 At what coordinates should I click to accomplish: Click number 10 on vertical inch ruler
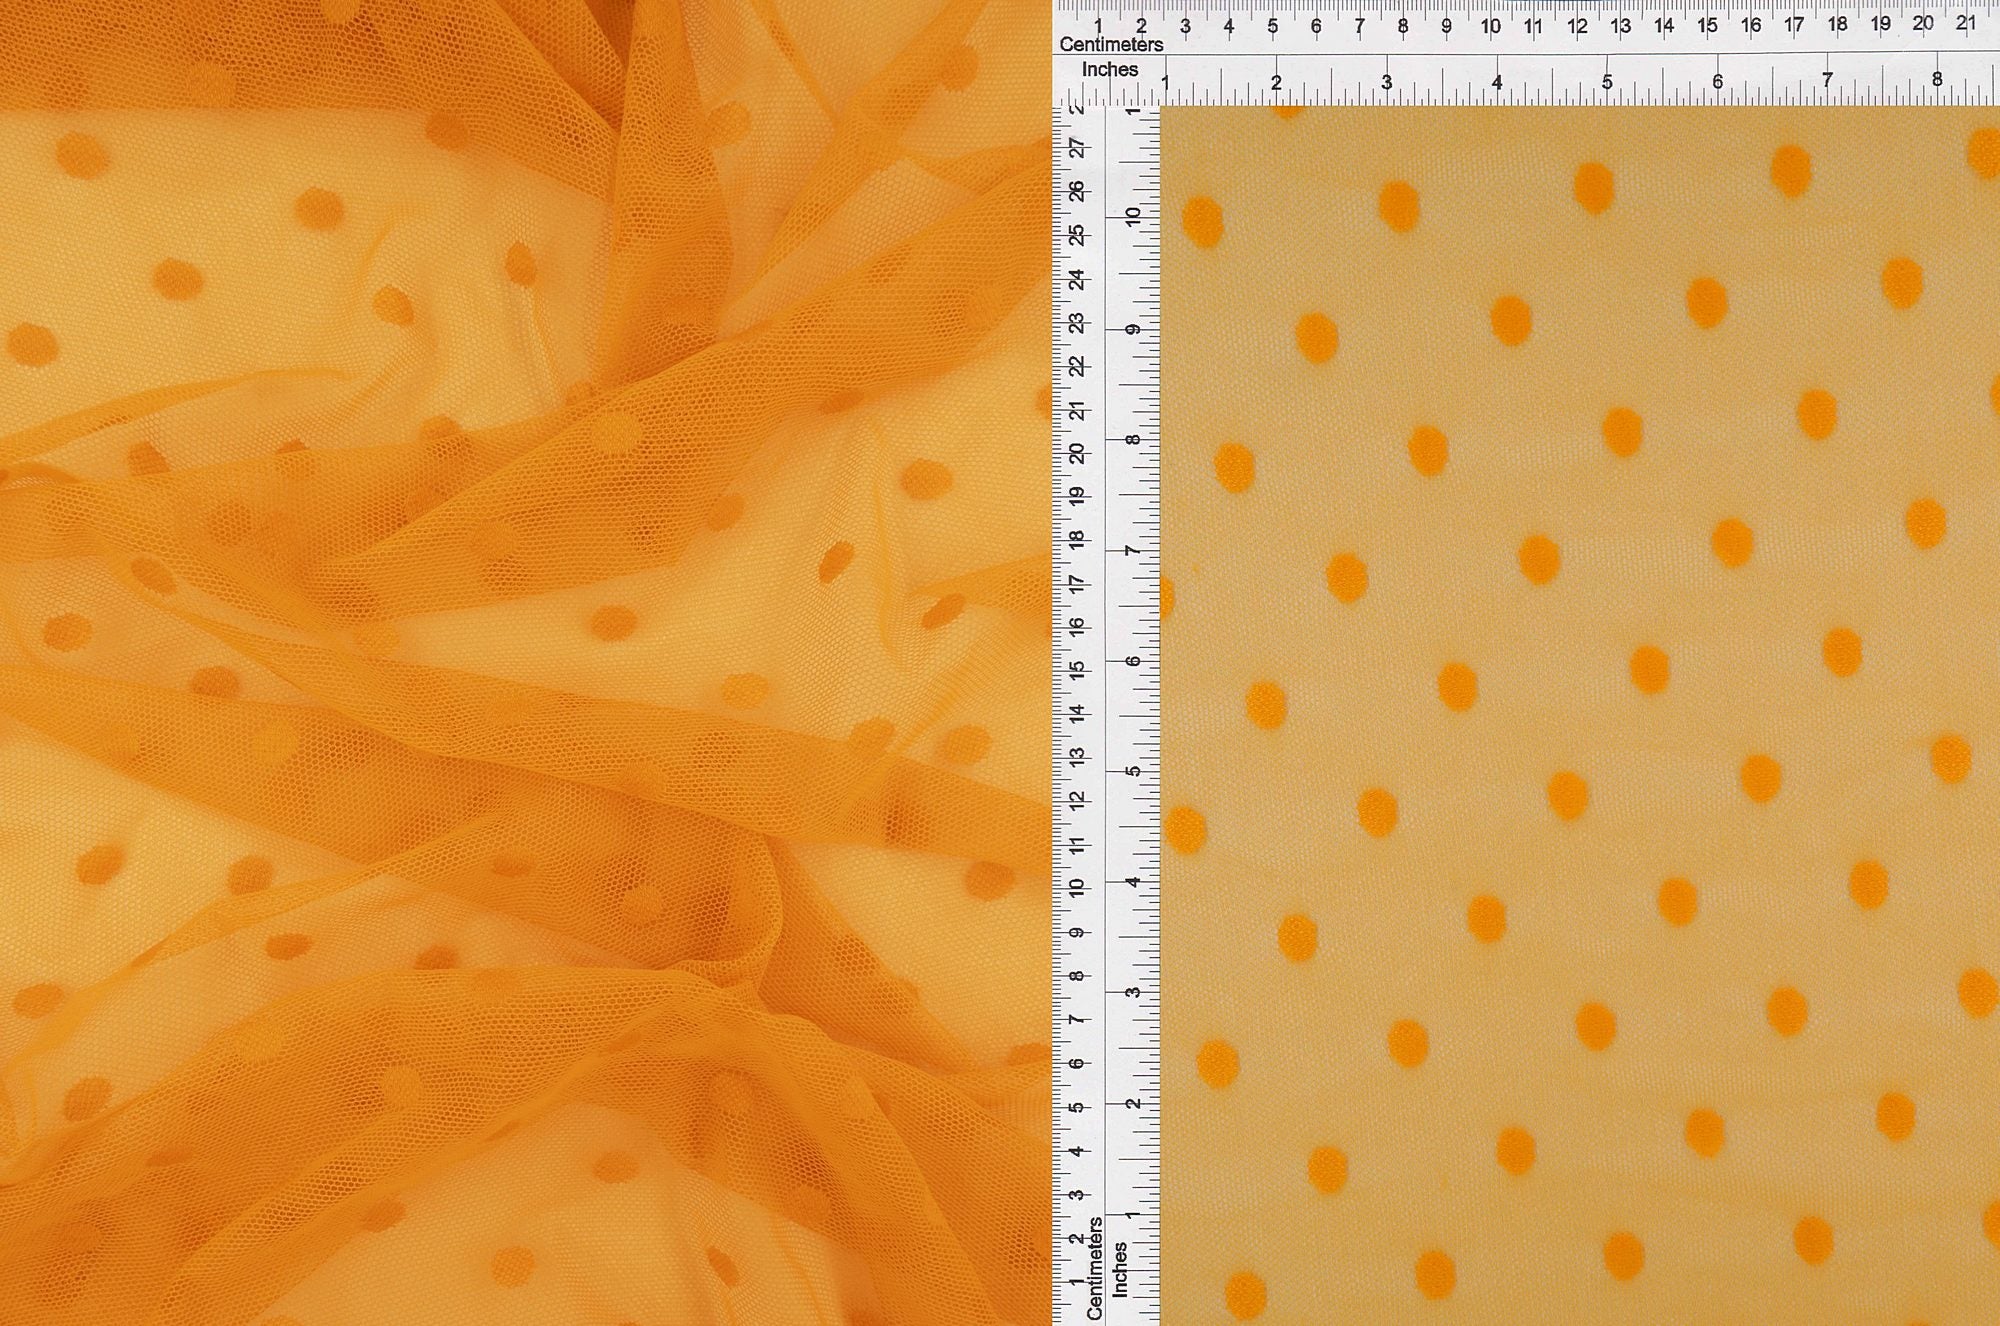point(1132,216)
